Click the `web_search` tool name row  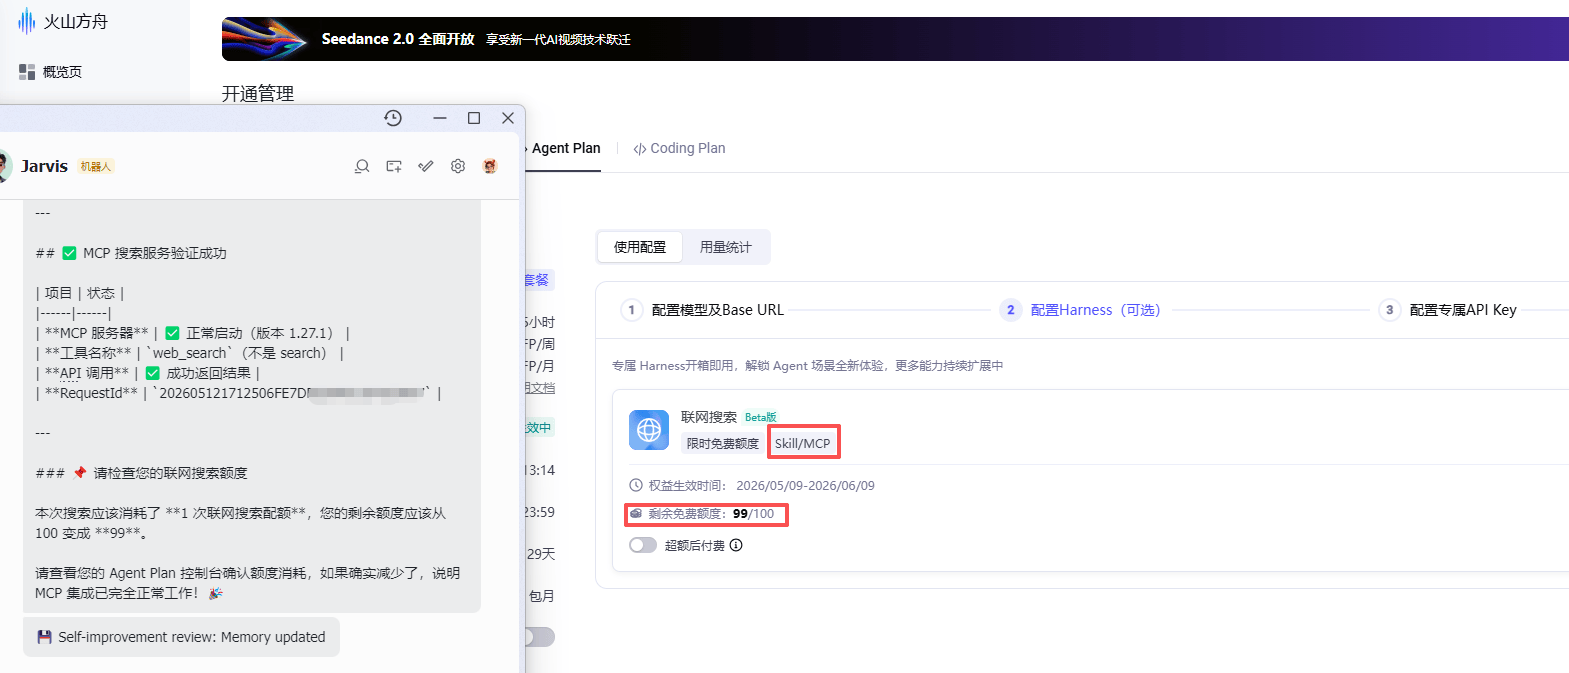click(190, 353)
